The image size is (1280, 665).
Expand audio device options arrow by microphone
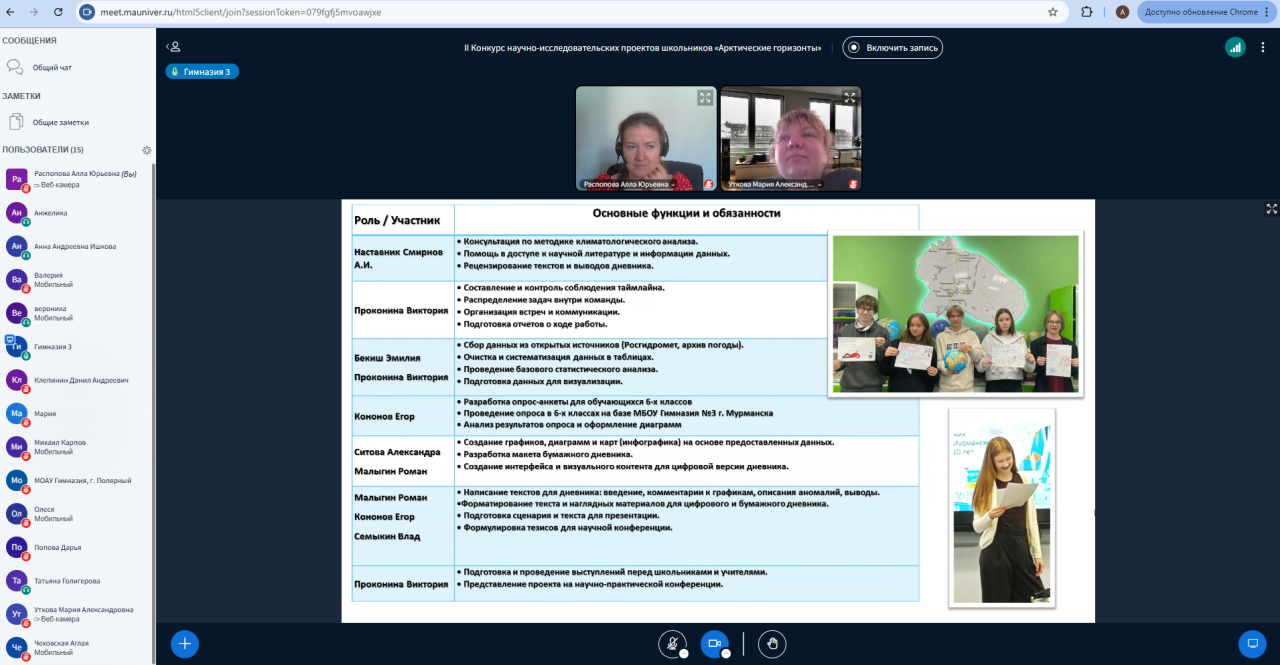click(x=684, y=654)
